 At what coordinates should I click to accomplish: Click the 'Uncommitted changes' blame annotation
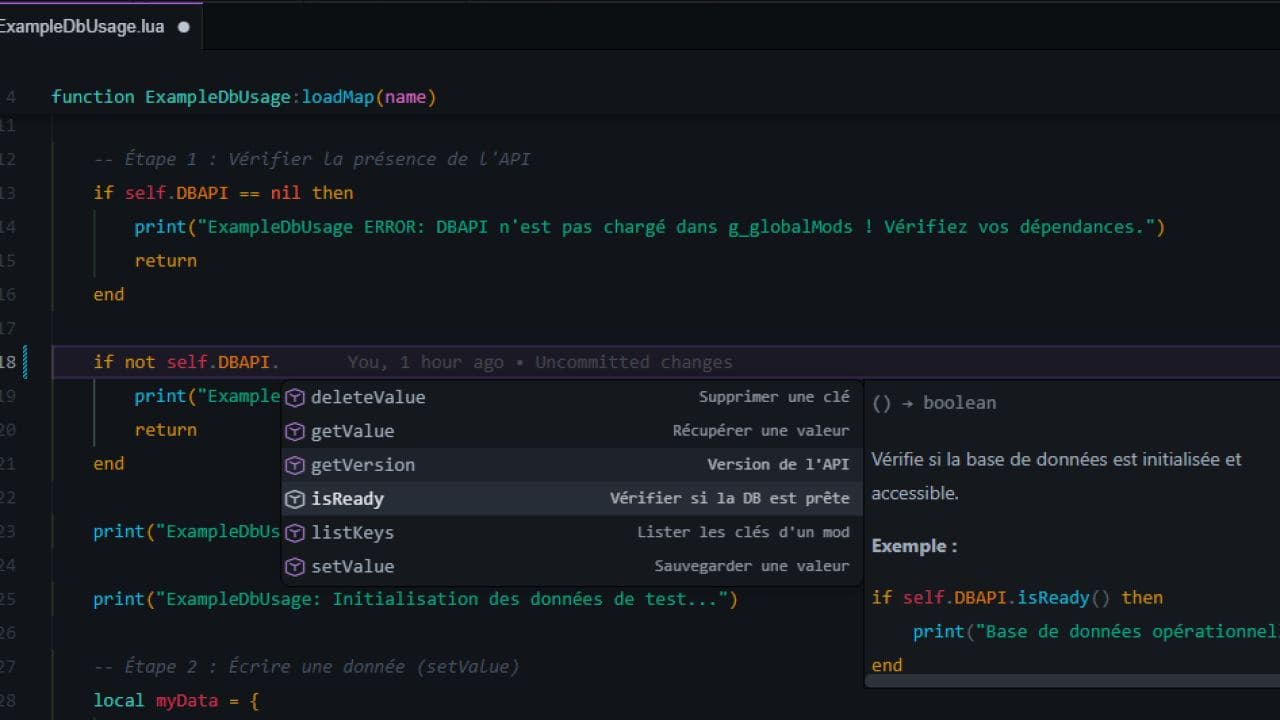(x=633, y=362)
